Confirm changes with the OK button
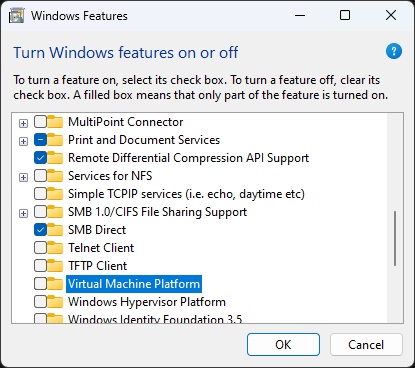Screen dimensions: 415x368 click(283, 344)
